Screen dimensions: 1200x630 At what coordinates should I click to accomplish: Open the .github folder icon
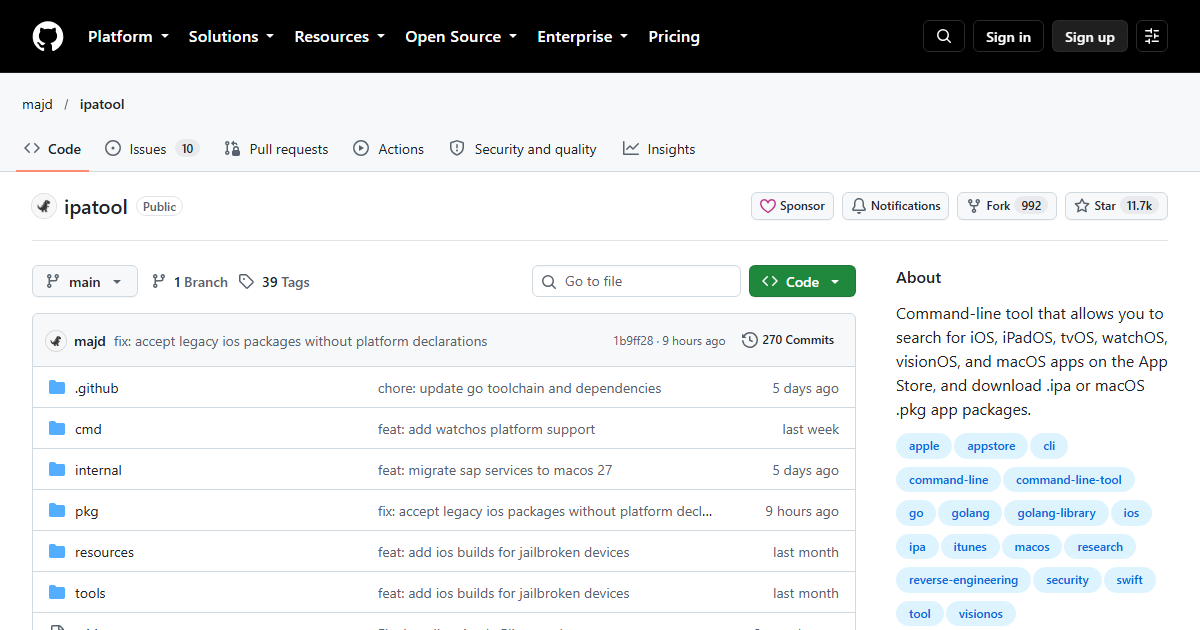click(x=57, y=388)
